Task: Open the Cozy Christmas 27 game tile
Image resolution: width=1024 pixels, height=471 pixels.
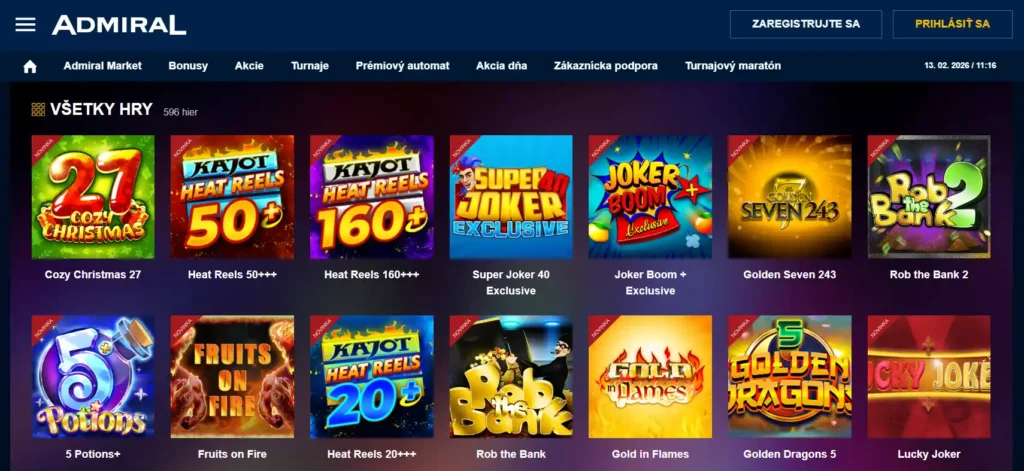Action: [x=93, y=197]
